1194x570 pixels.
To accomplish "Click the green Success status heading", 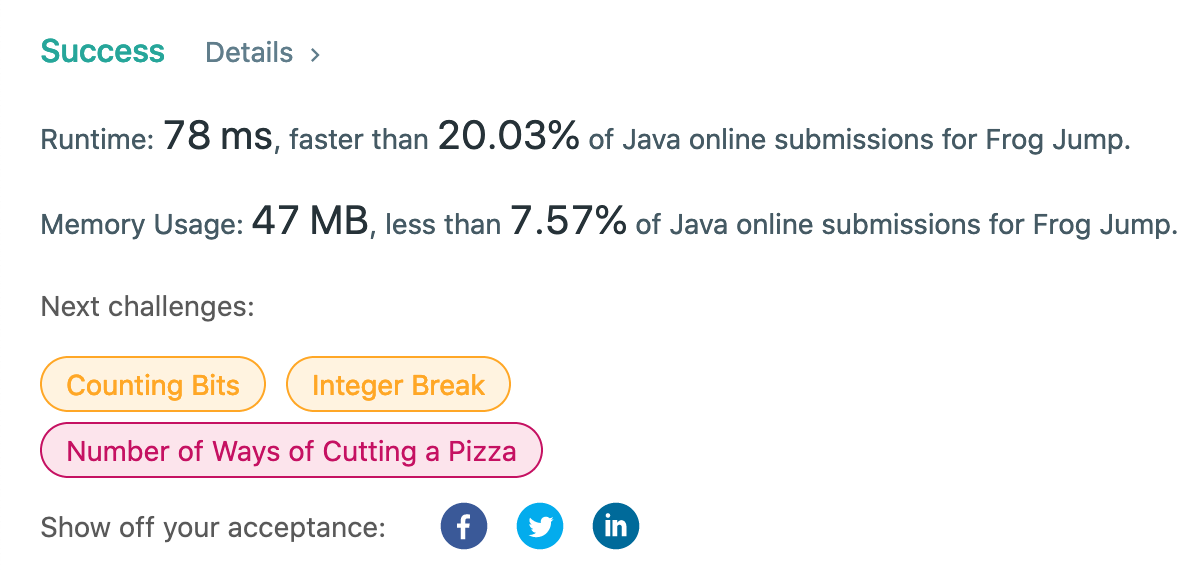I will [x=102, y=51].
